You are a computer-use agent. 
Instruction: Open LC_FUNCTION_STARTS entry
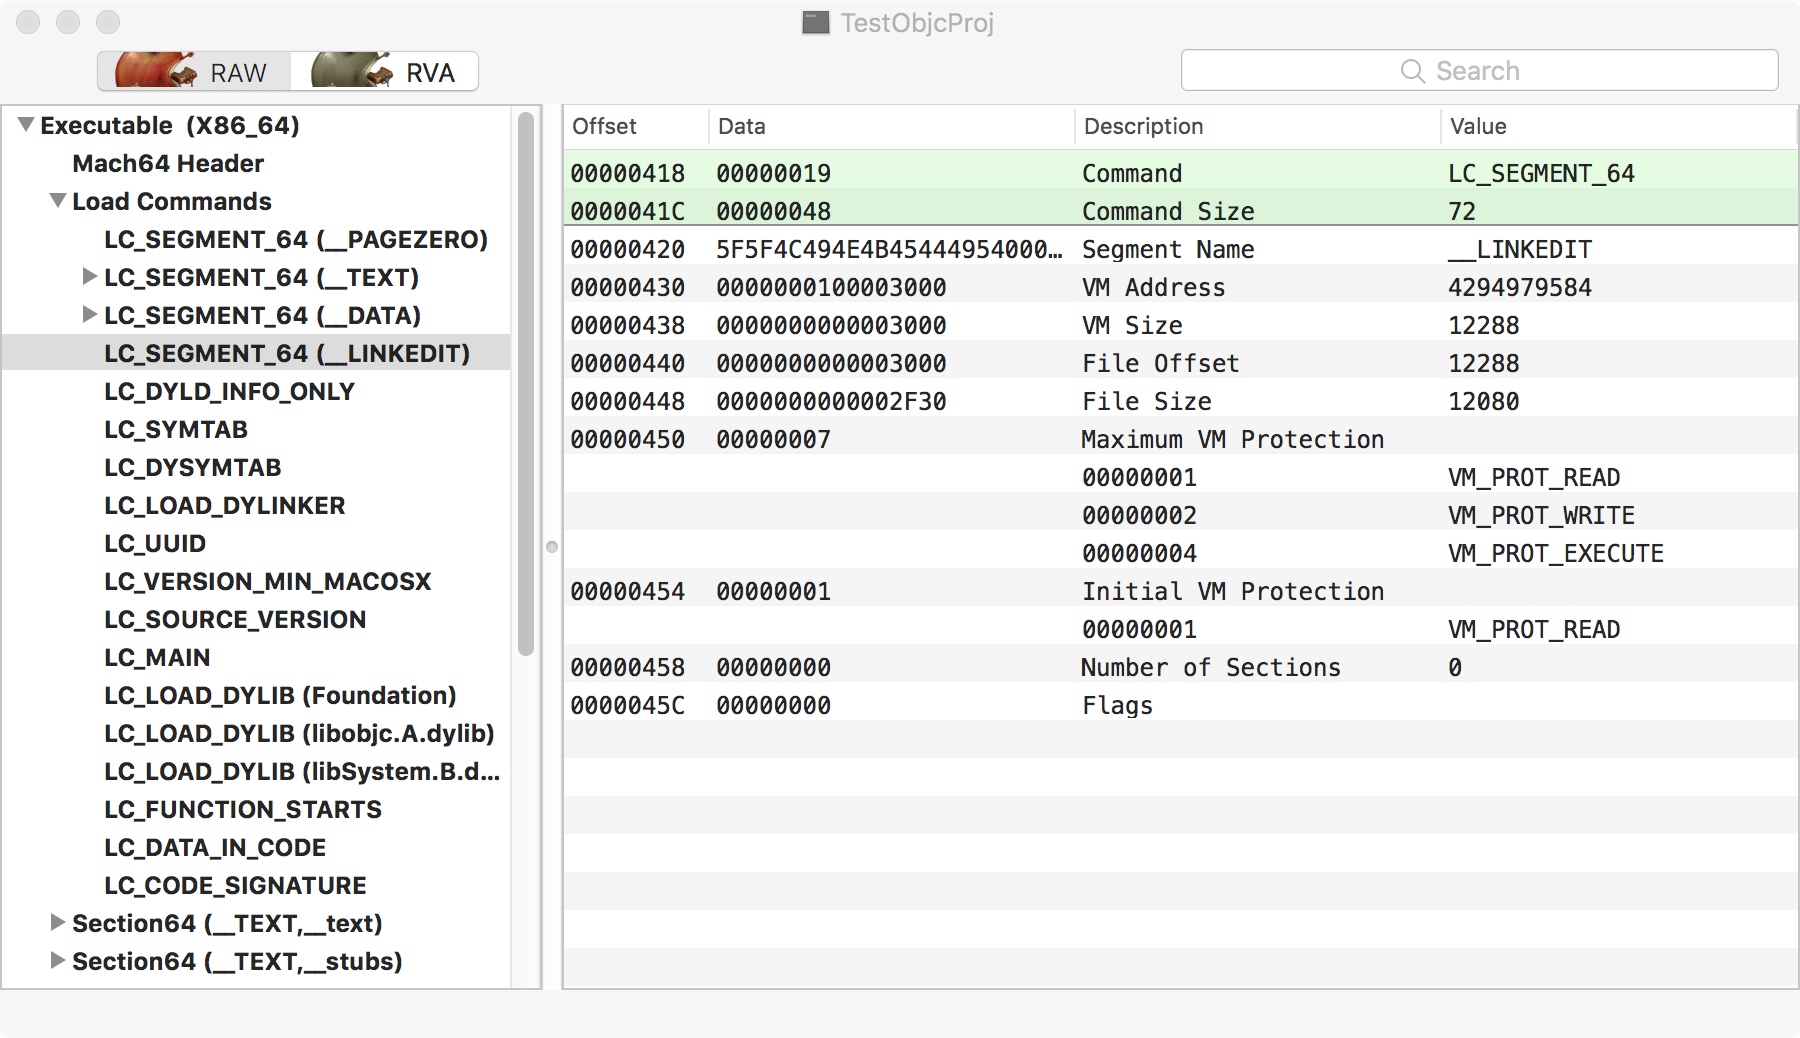coord(243,809)
